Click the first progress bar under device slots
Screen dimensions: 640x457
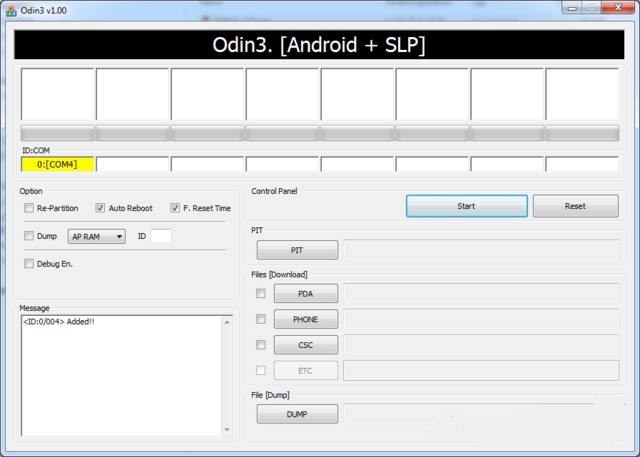[x=58, y=133]
